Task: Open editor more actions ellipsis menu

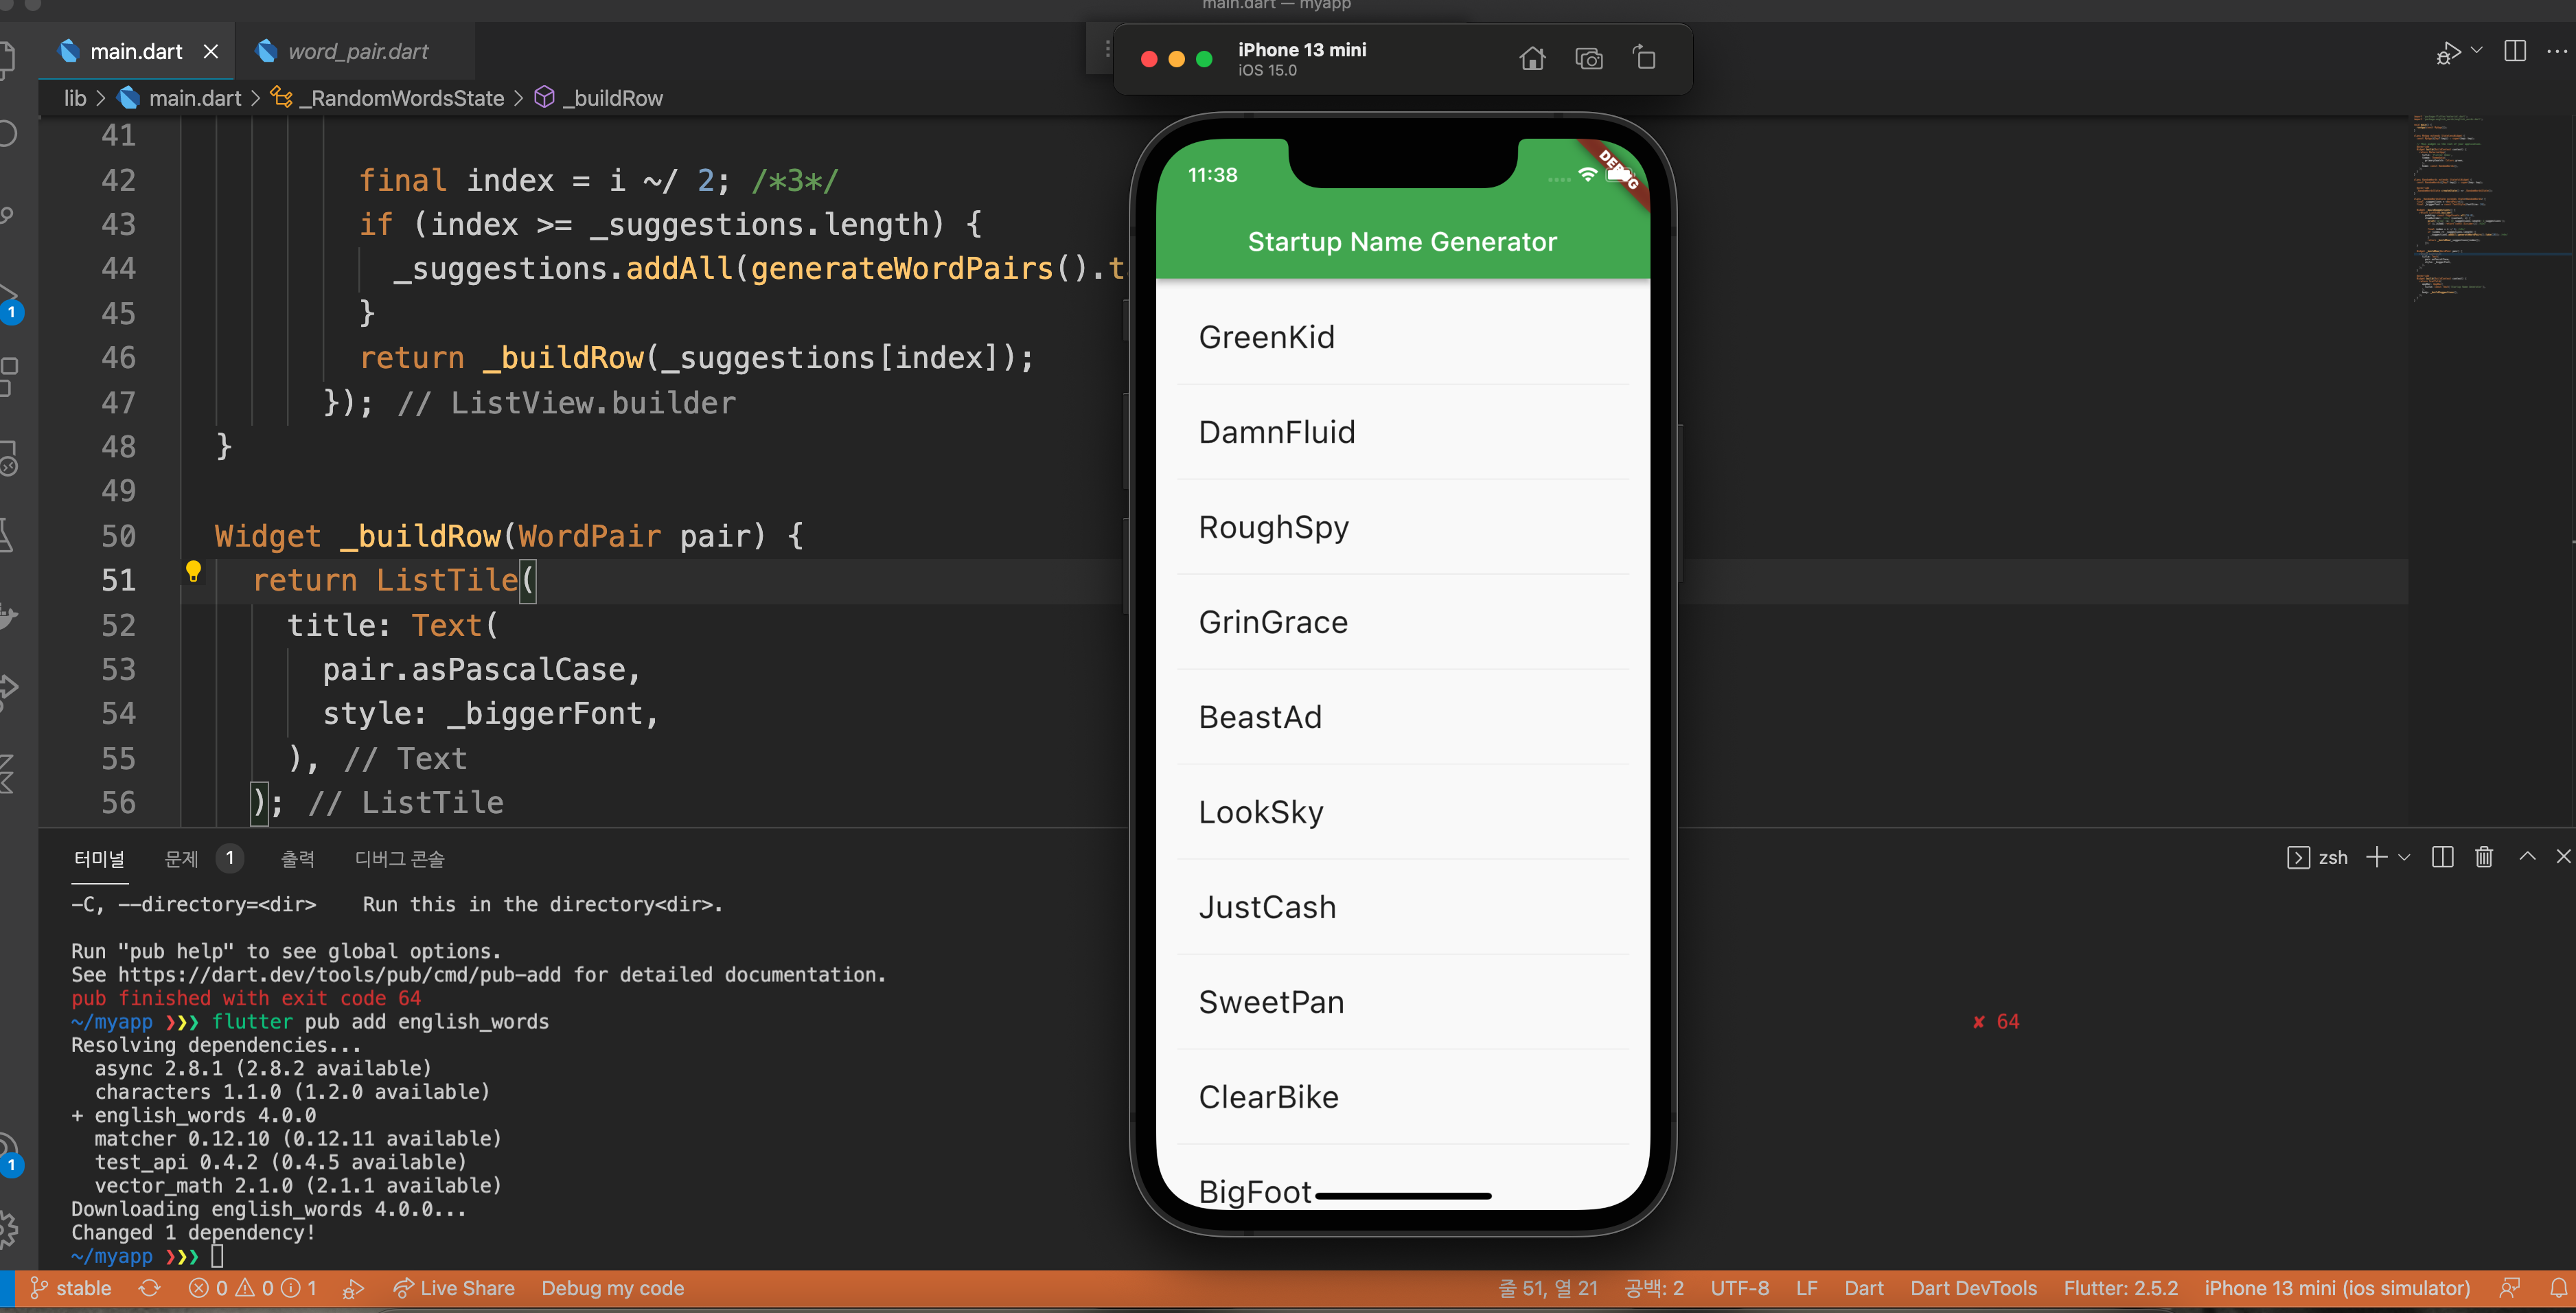Action: tap(2556, 51)
